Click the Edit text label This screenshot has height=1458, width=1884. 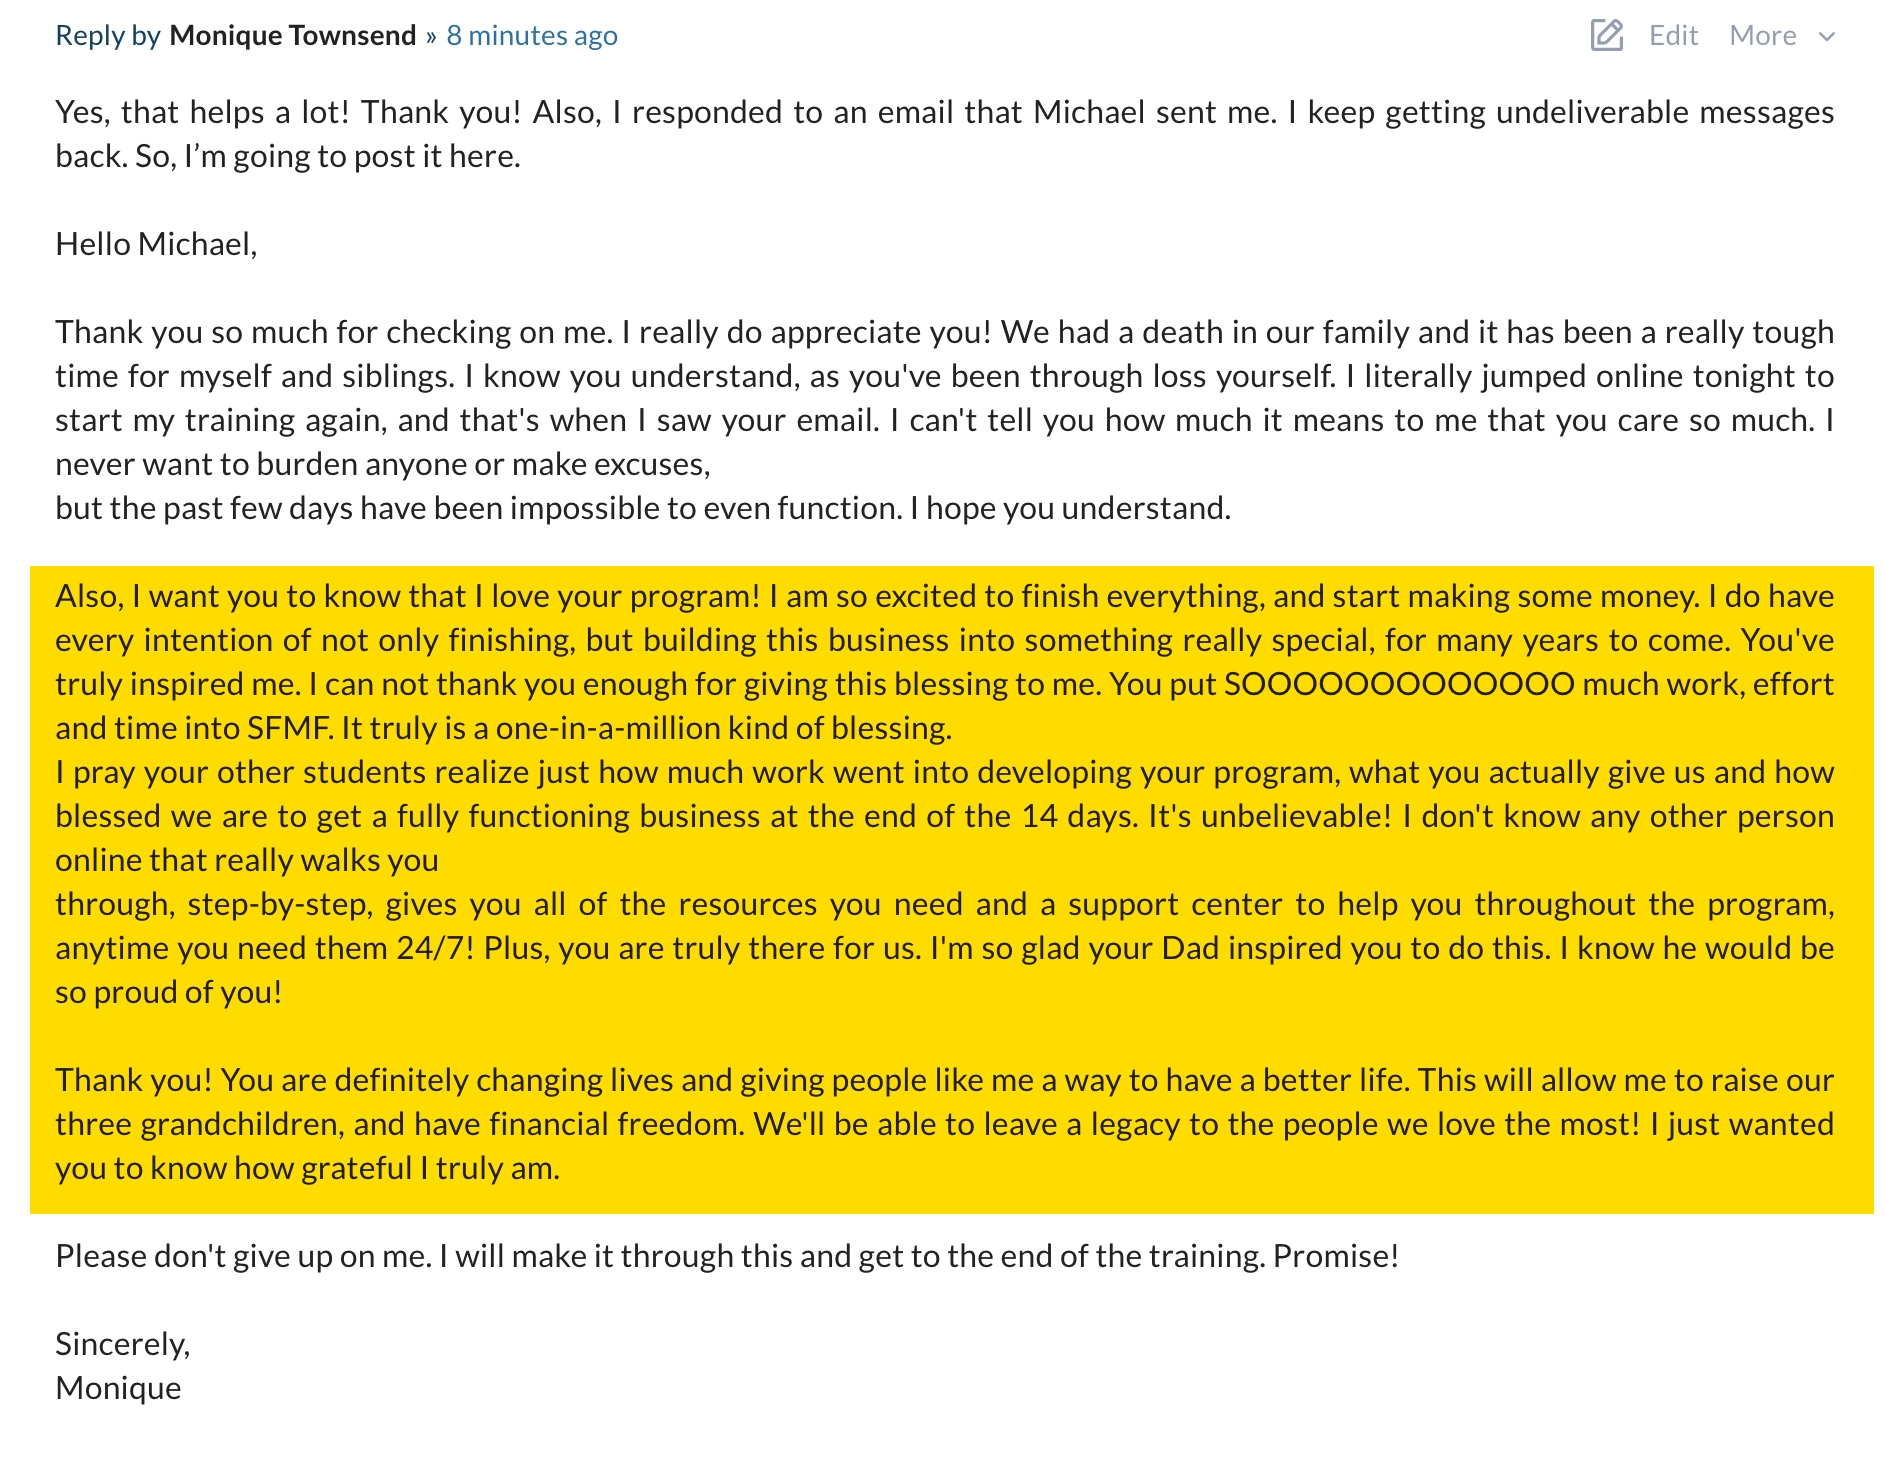coord(1673,35)
